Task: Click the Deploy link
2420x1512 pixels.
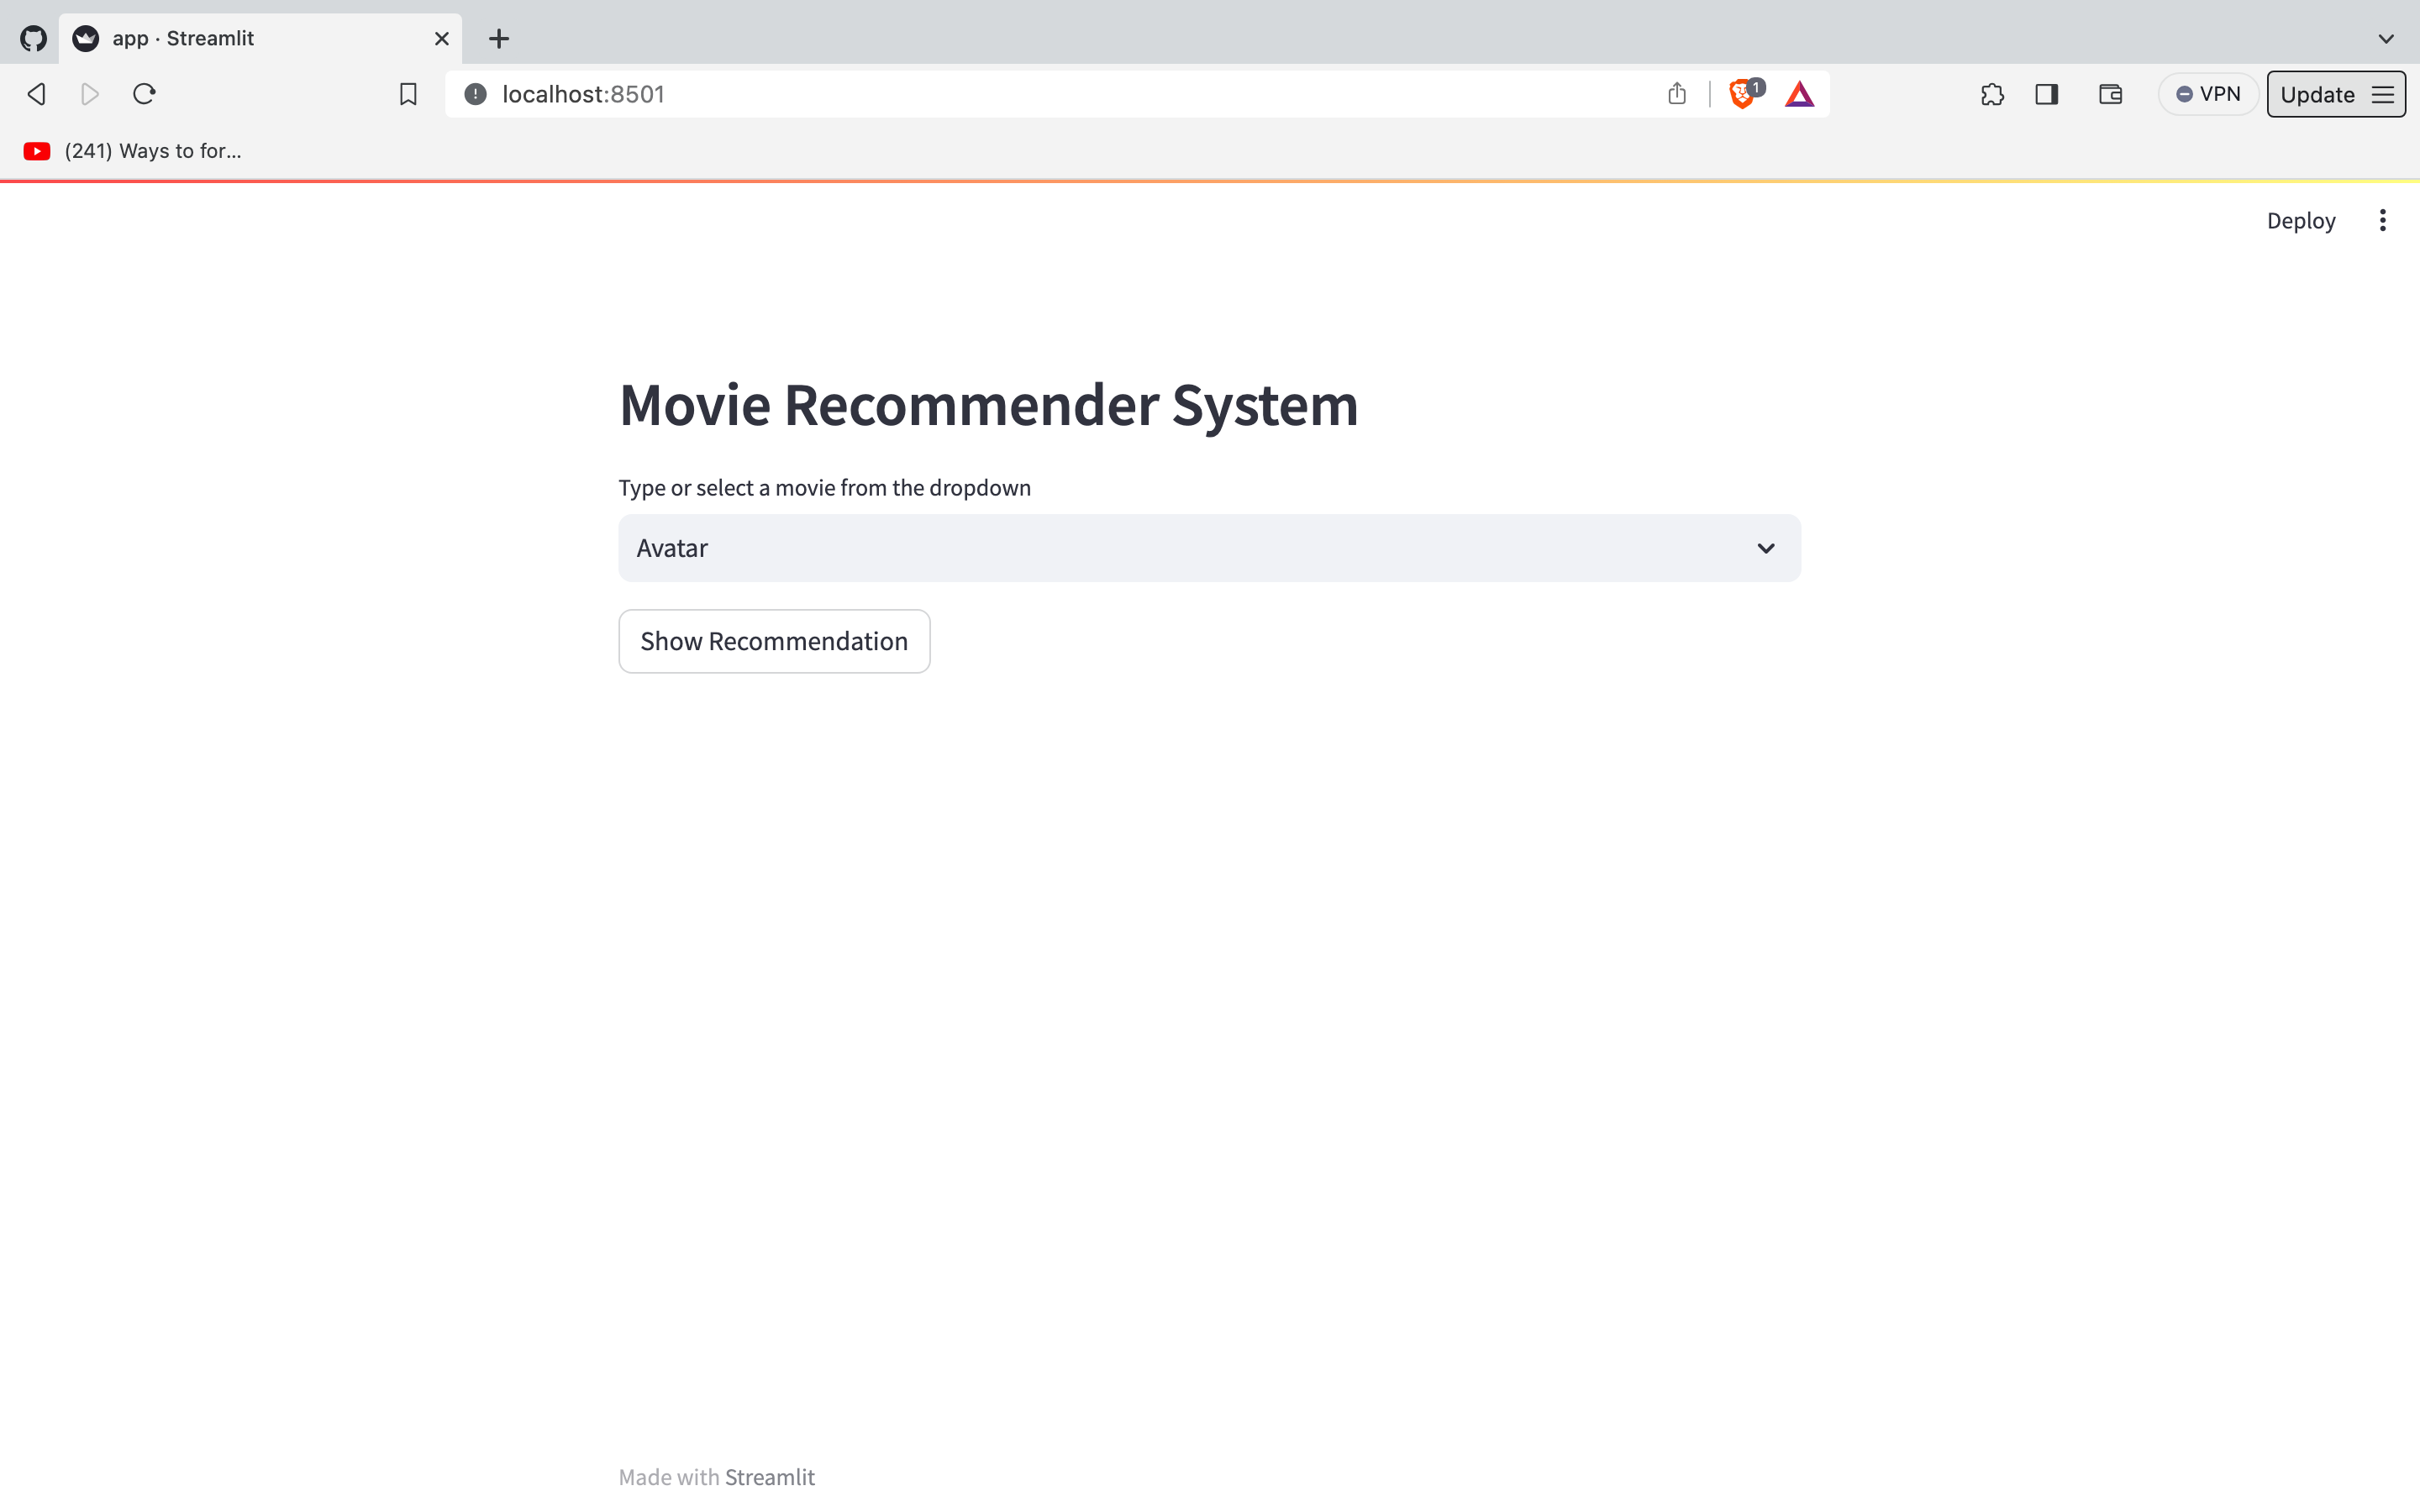Action: 2300,220
